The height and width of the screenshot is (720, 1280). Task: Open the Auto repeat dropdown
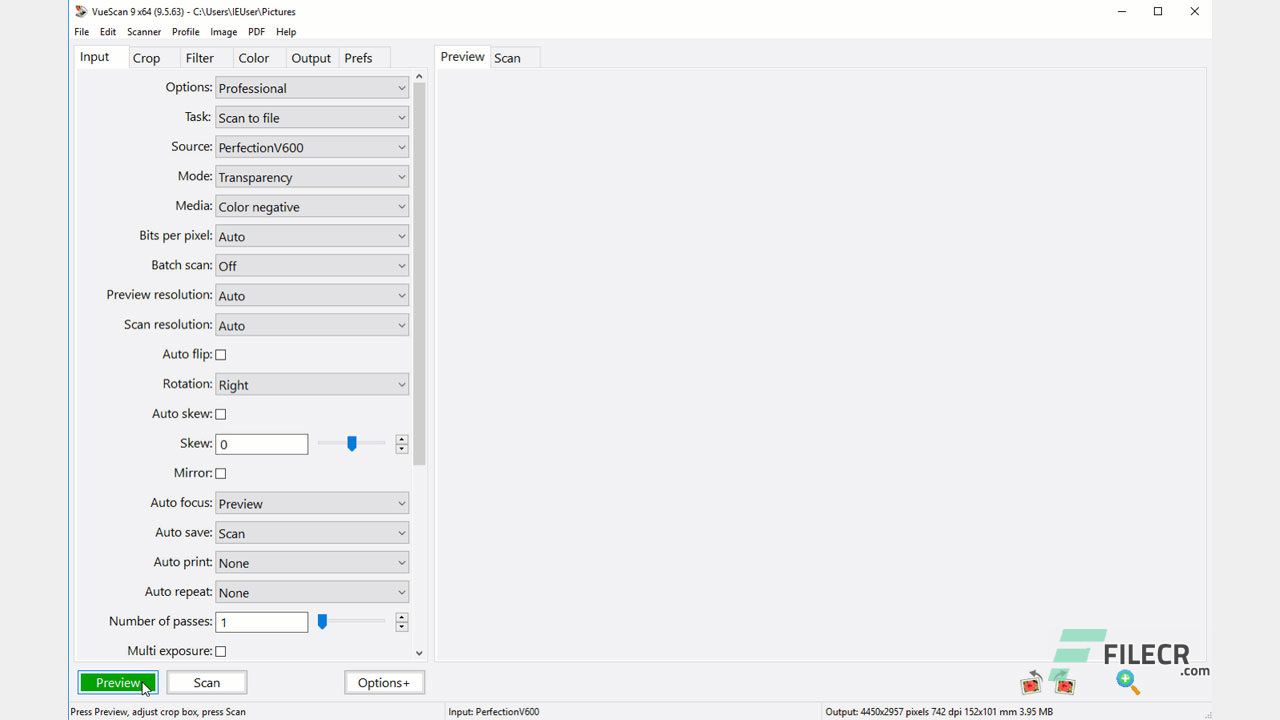312,592
